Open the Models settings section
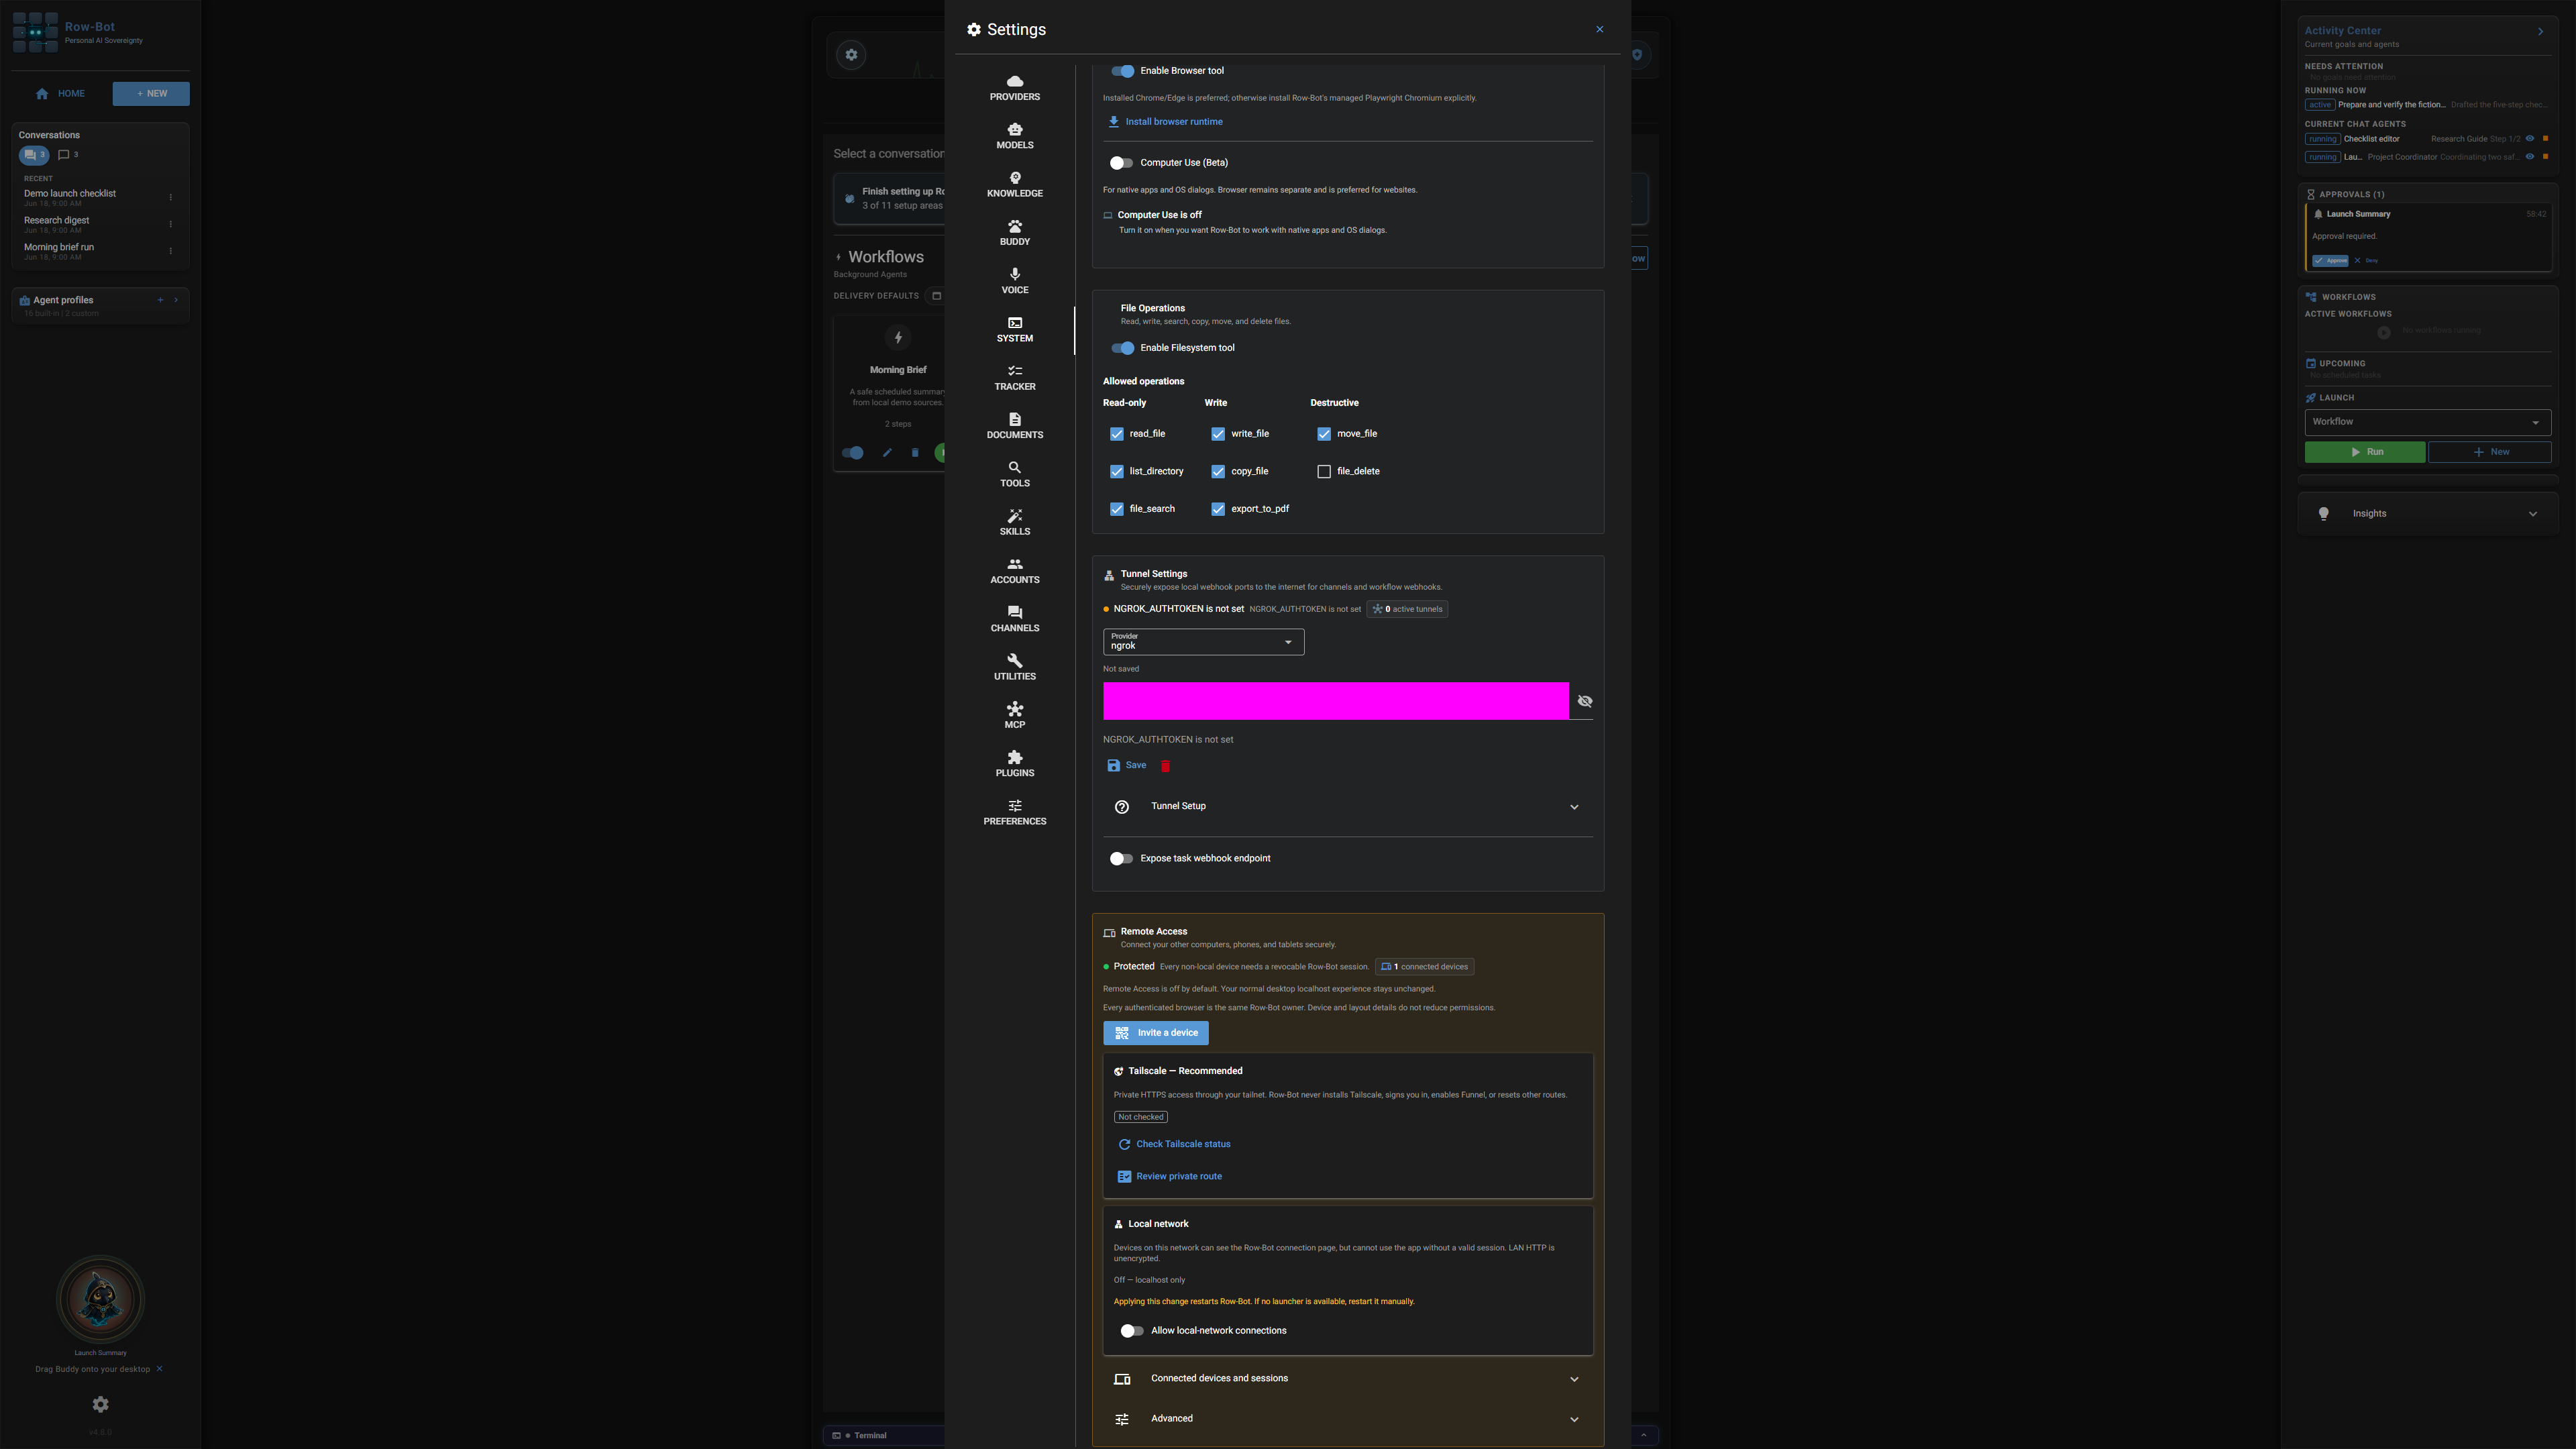 1014,136
